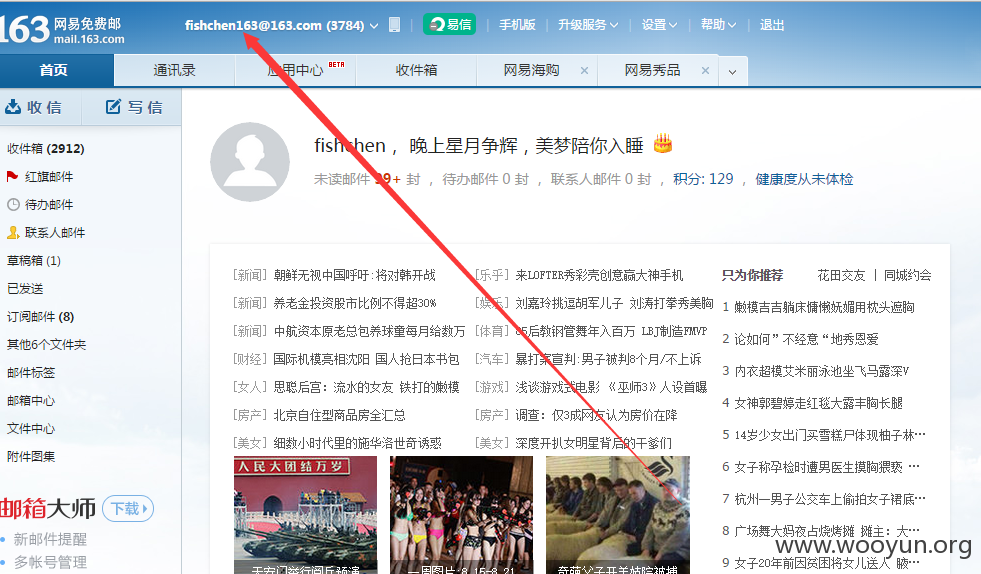Expand 其他6个文件夹
The height and width of the screenshot is (574, 981).
coord(46,344)
